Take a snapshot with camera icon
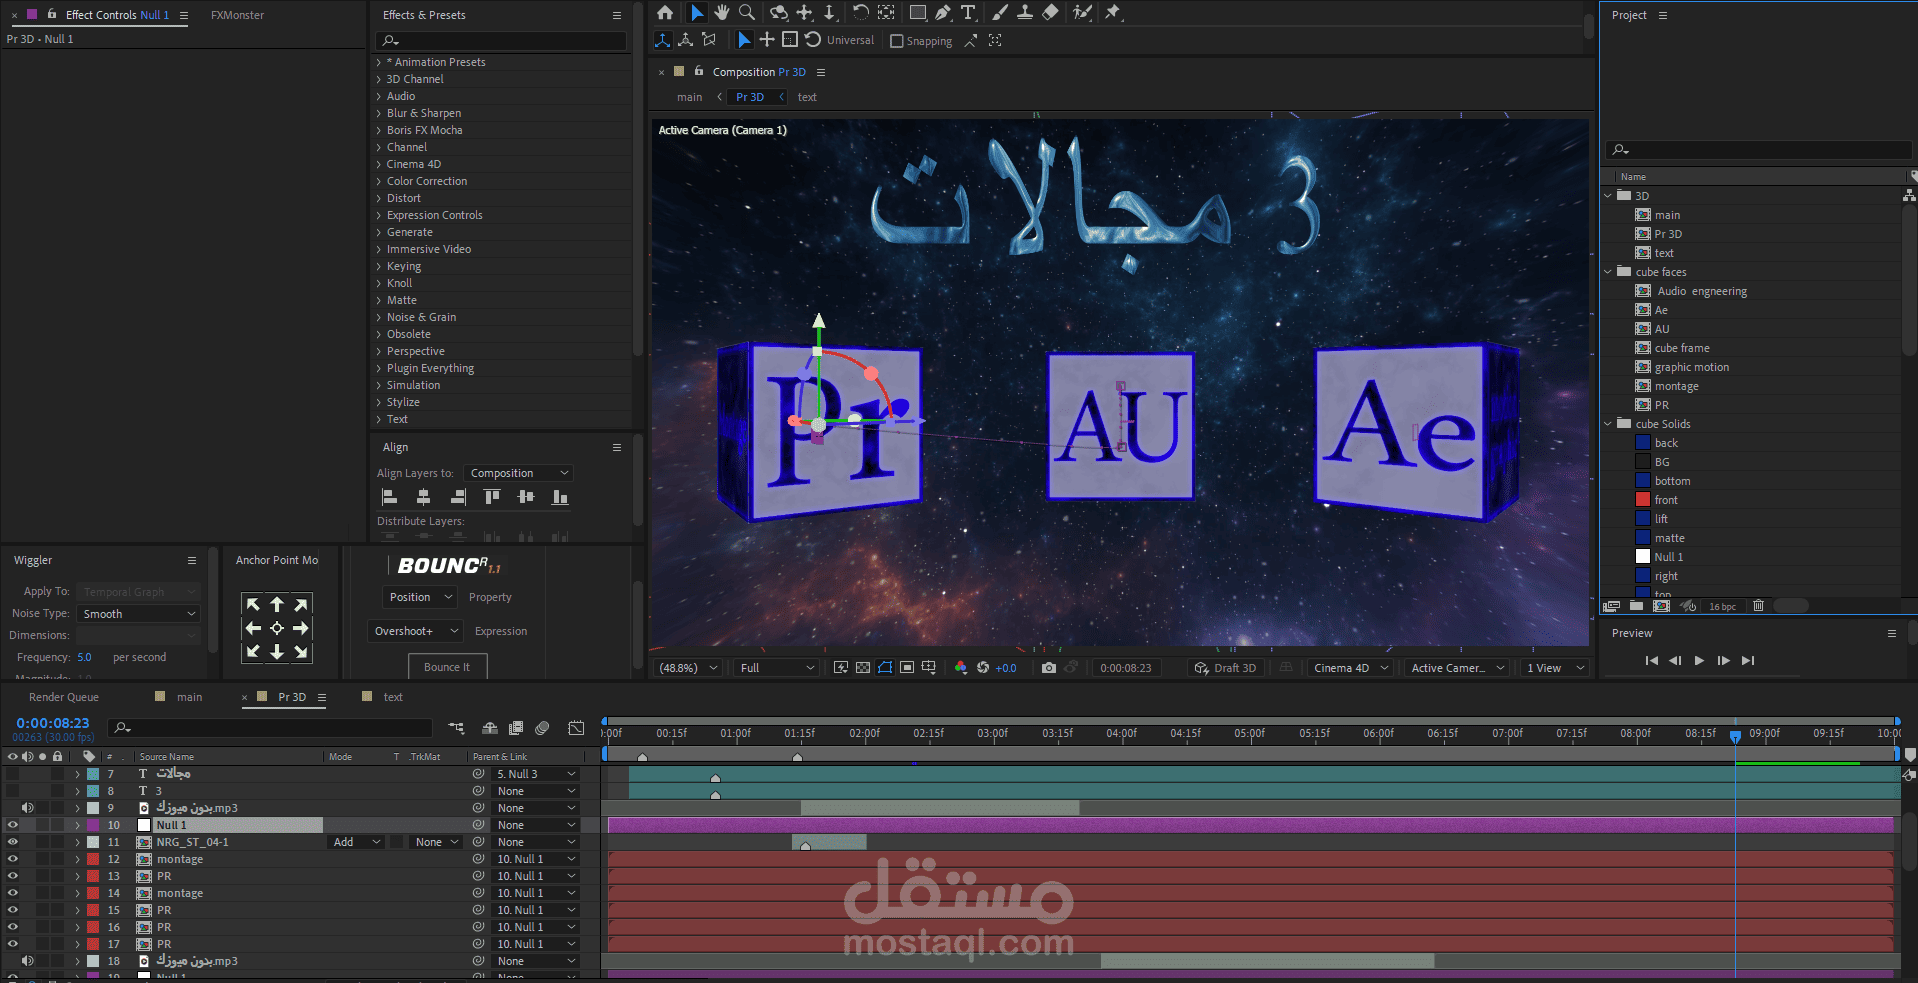Screen dimensions: 1918x983 click(x=1048, y=668)
